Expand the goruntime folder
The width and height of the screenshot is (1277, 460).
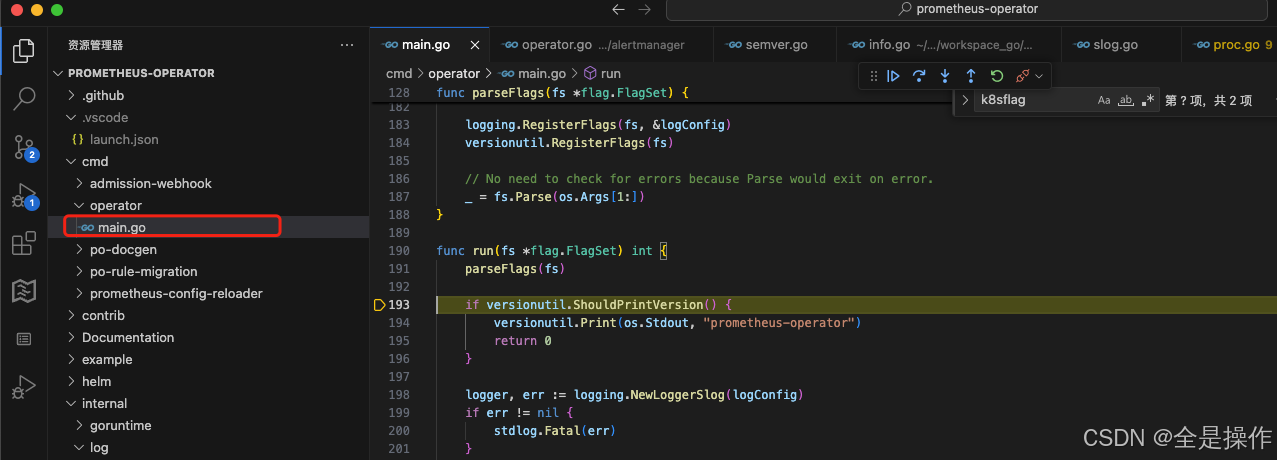208,425
